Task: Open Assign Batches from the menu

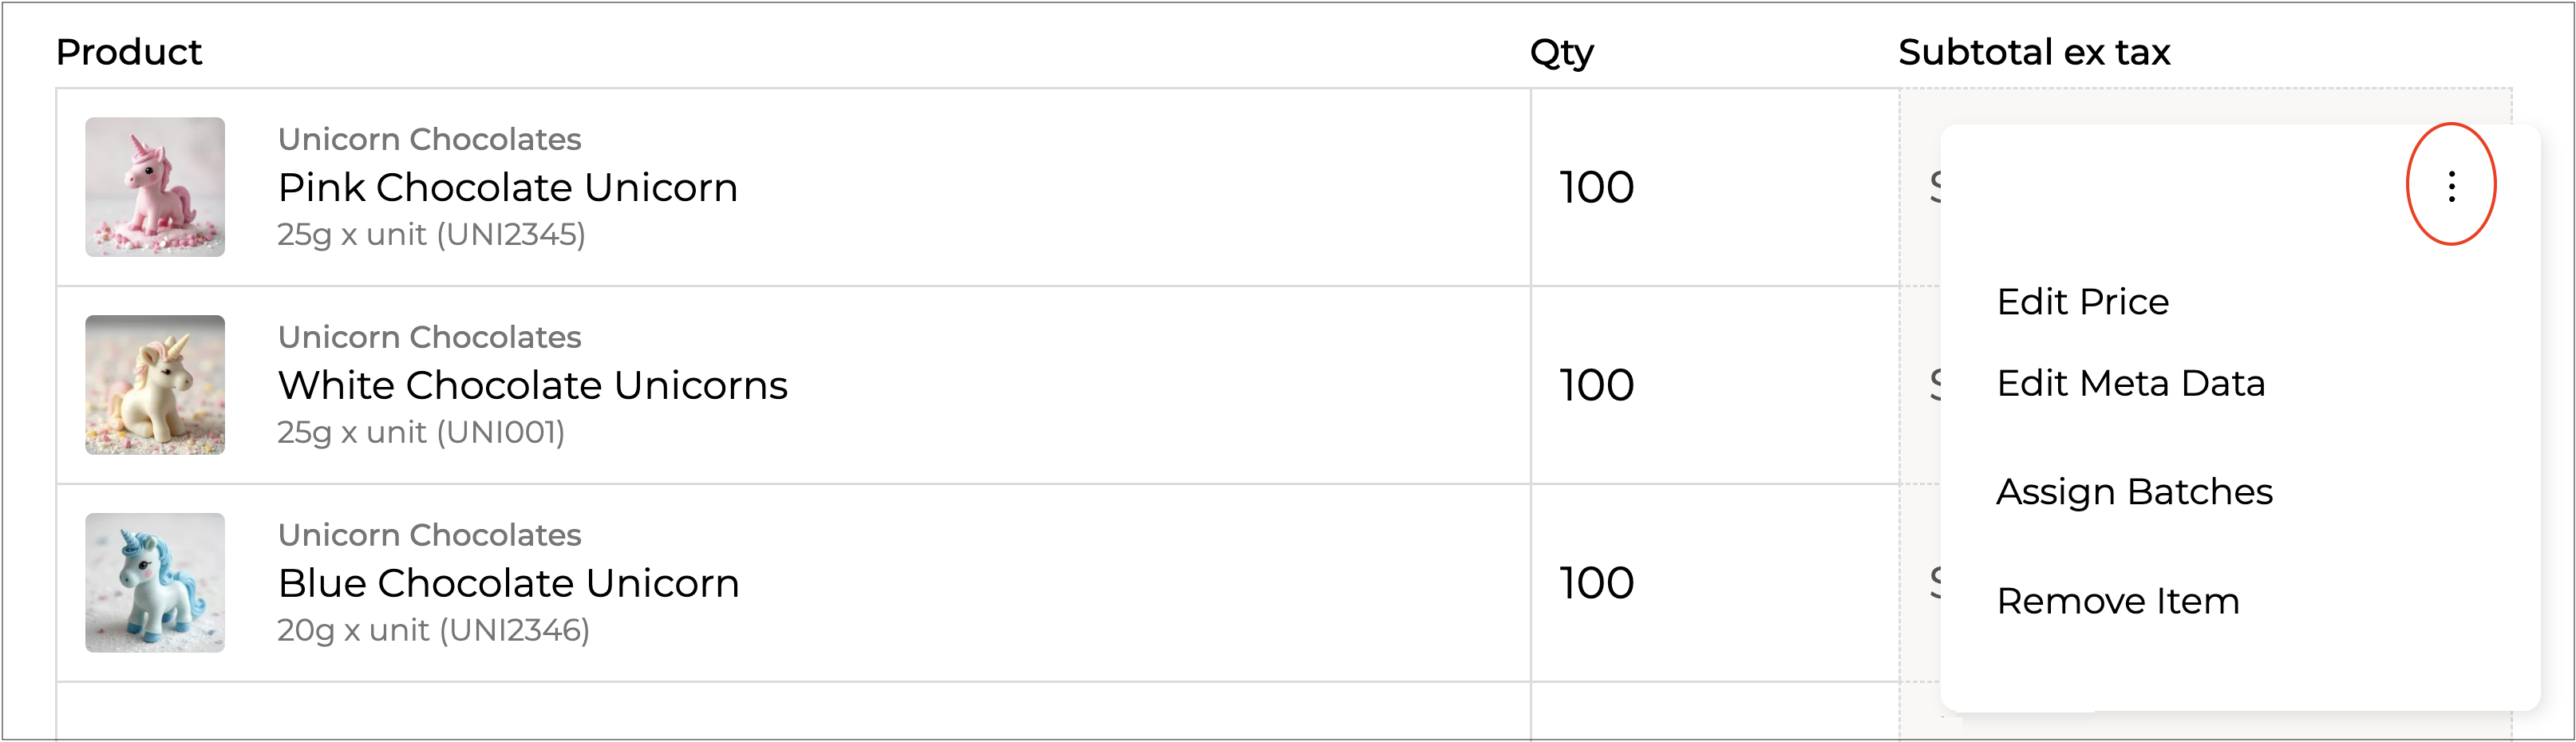Action: [x=2134, y=492]
